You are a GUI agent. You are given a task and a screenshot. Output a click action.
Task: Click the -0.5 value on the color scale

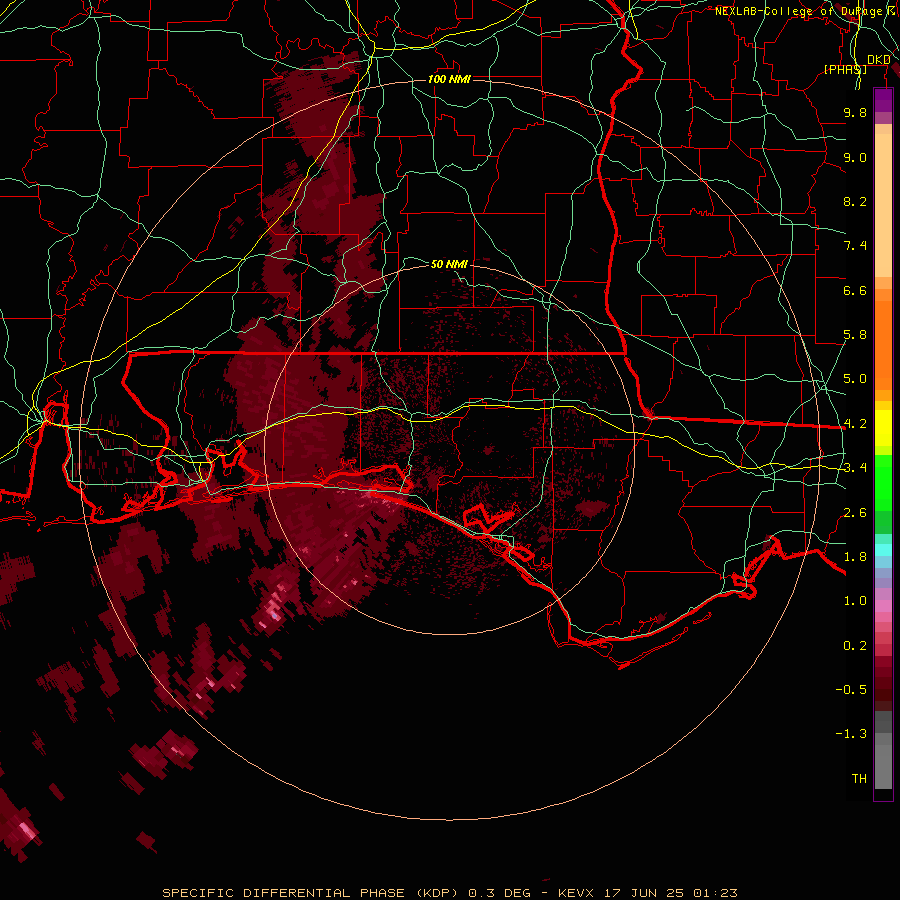pyautogui.click(x=851, y=690)
